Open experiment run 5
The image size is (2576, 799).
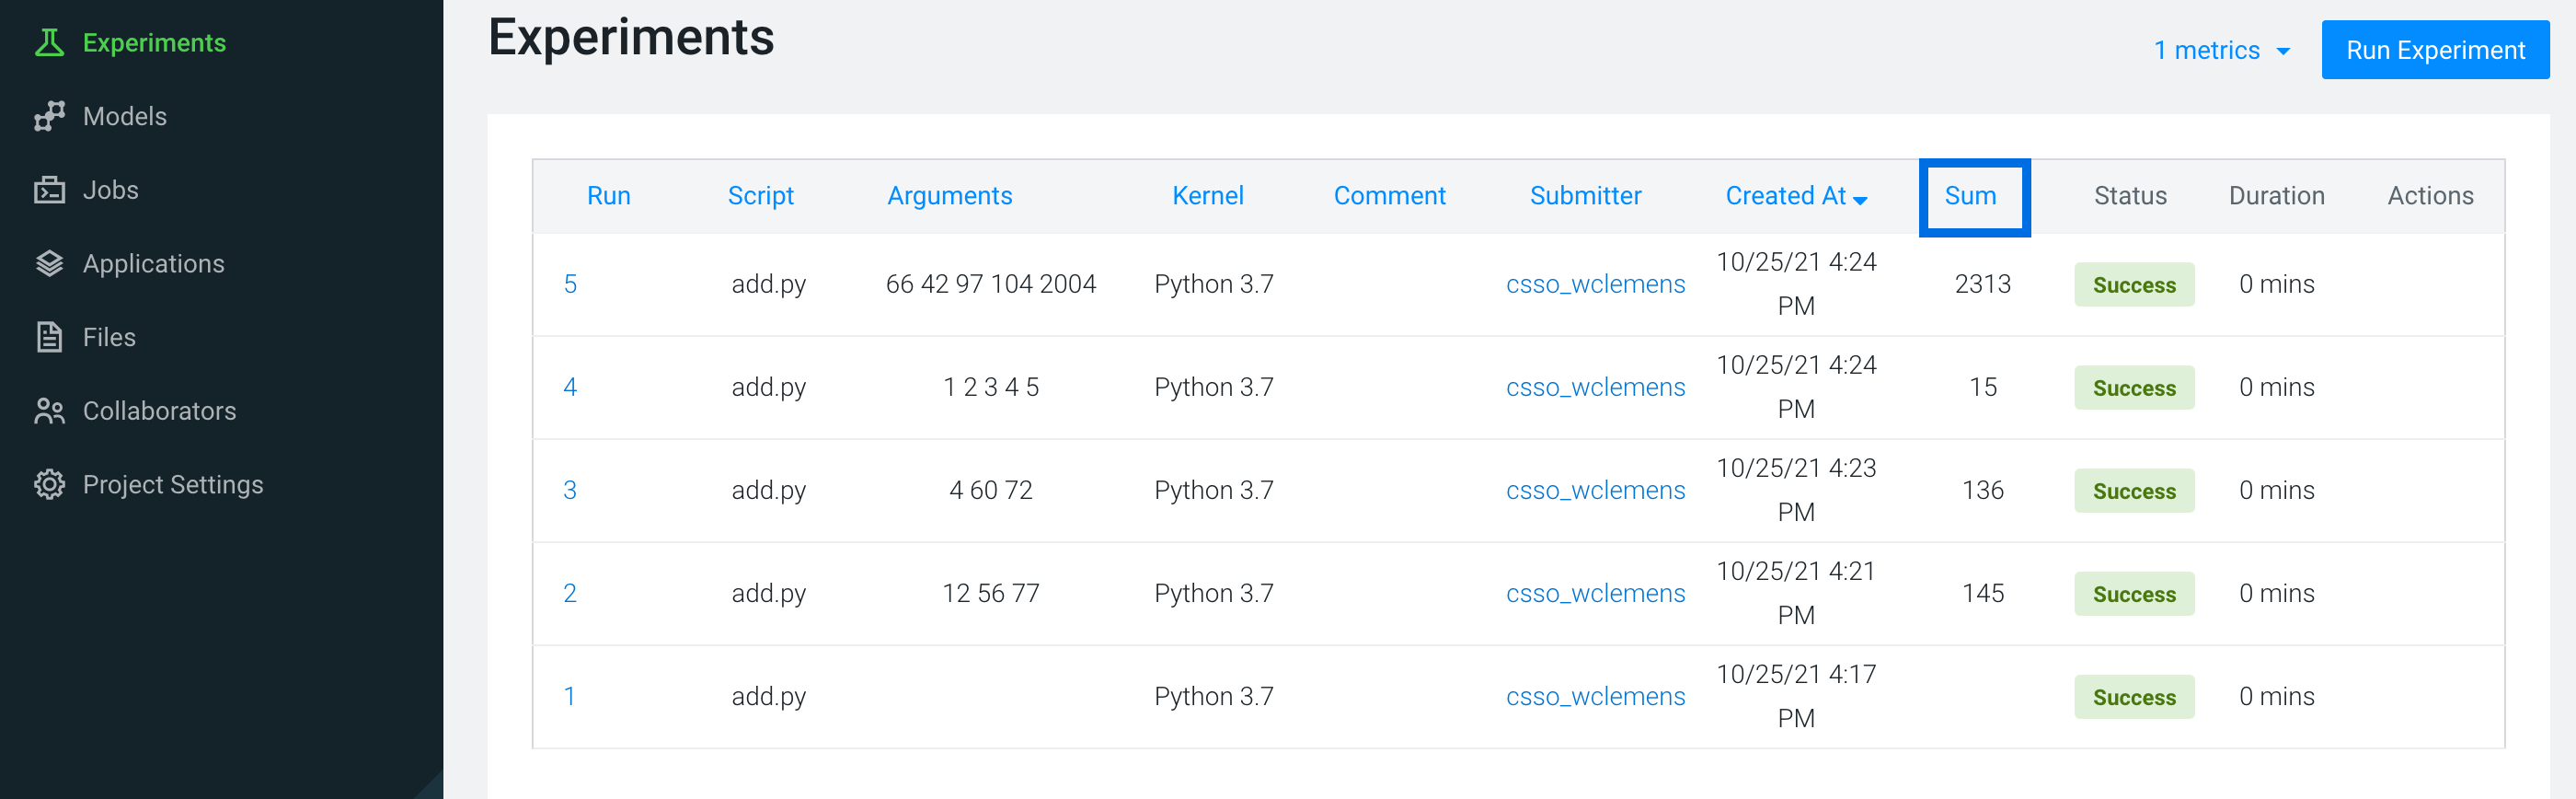(x=570, y=284)
